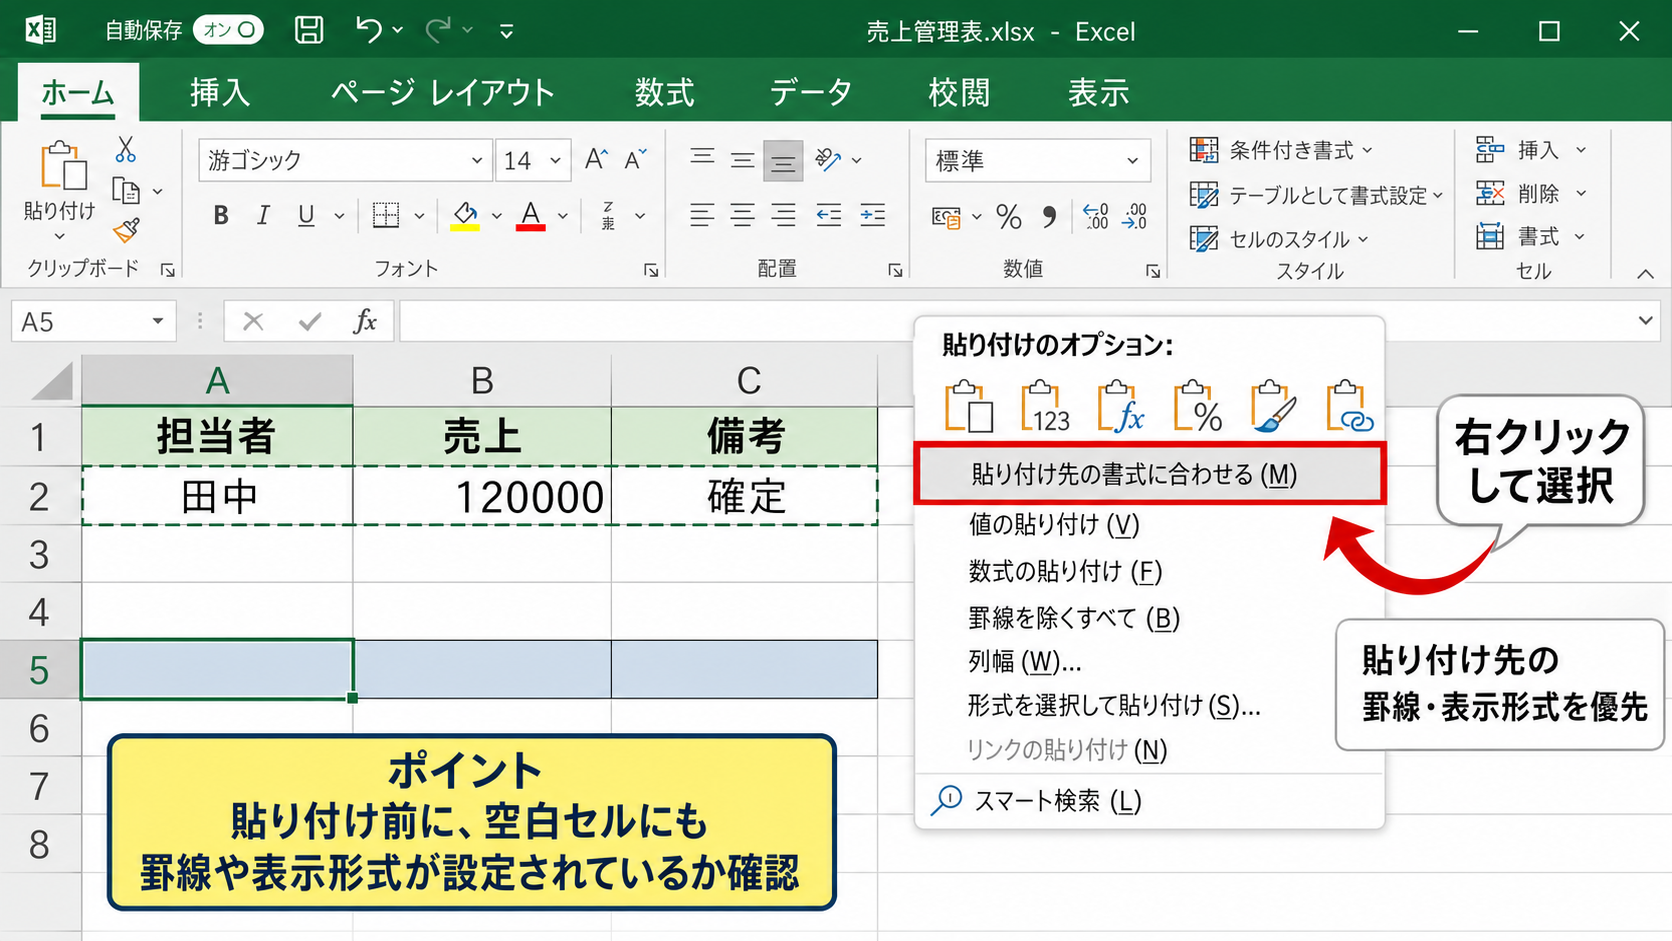Increase font size with large A icon
The width and height of the screenshot is (1672, 941).
(596, 159)
